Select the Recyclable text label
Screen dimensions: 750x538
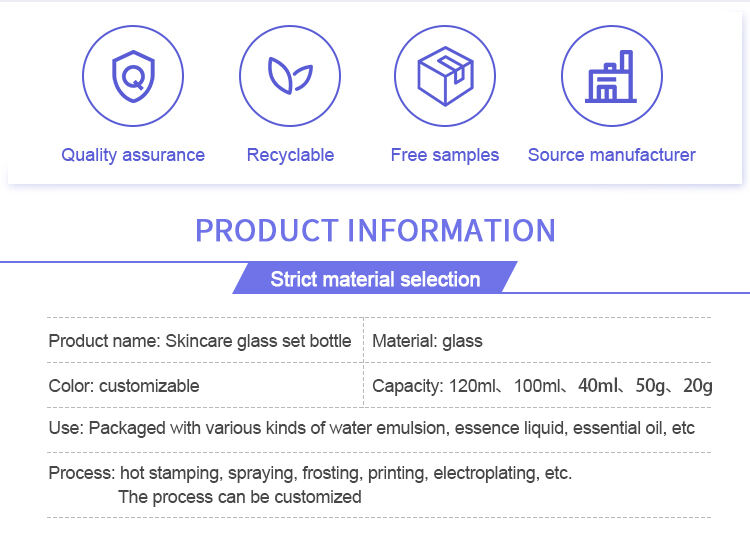290,155
